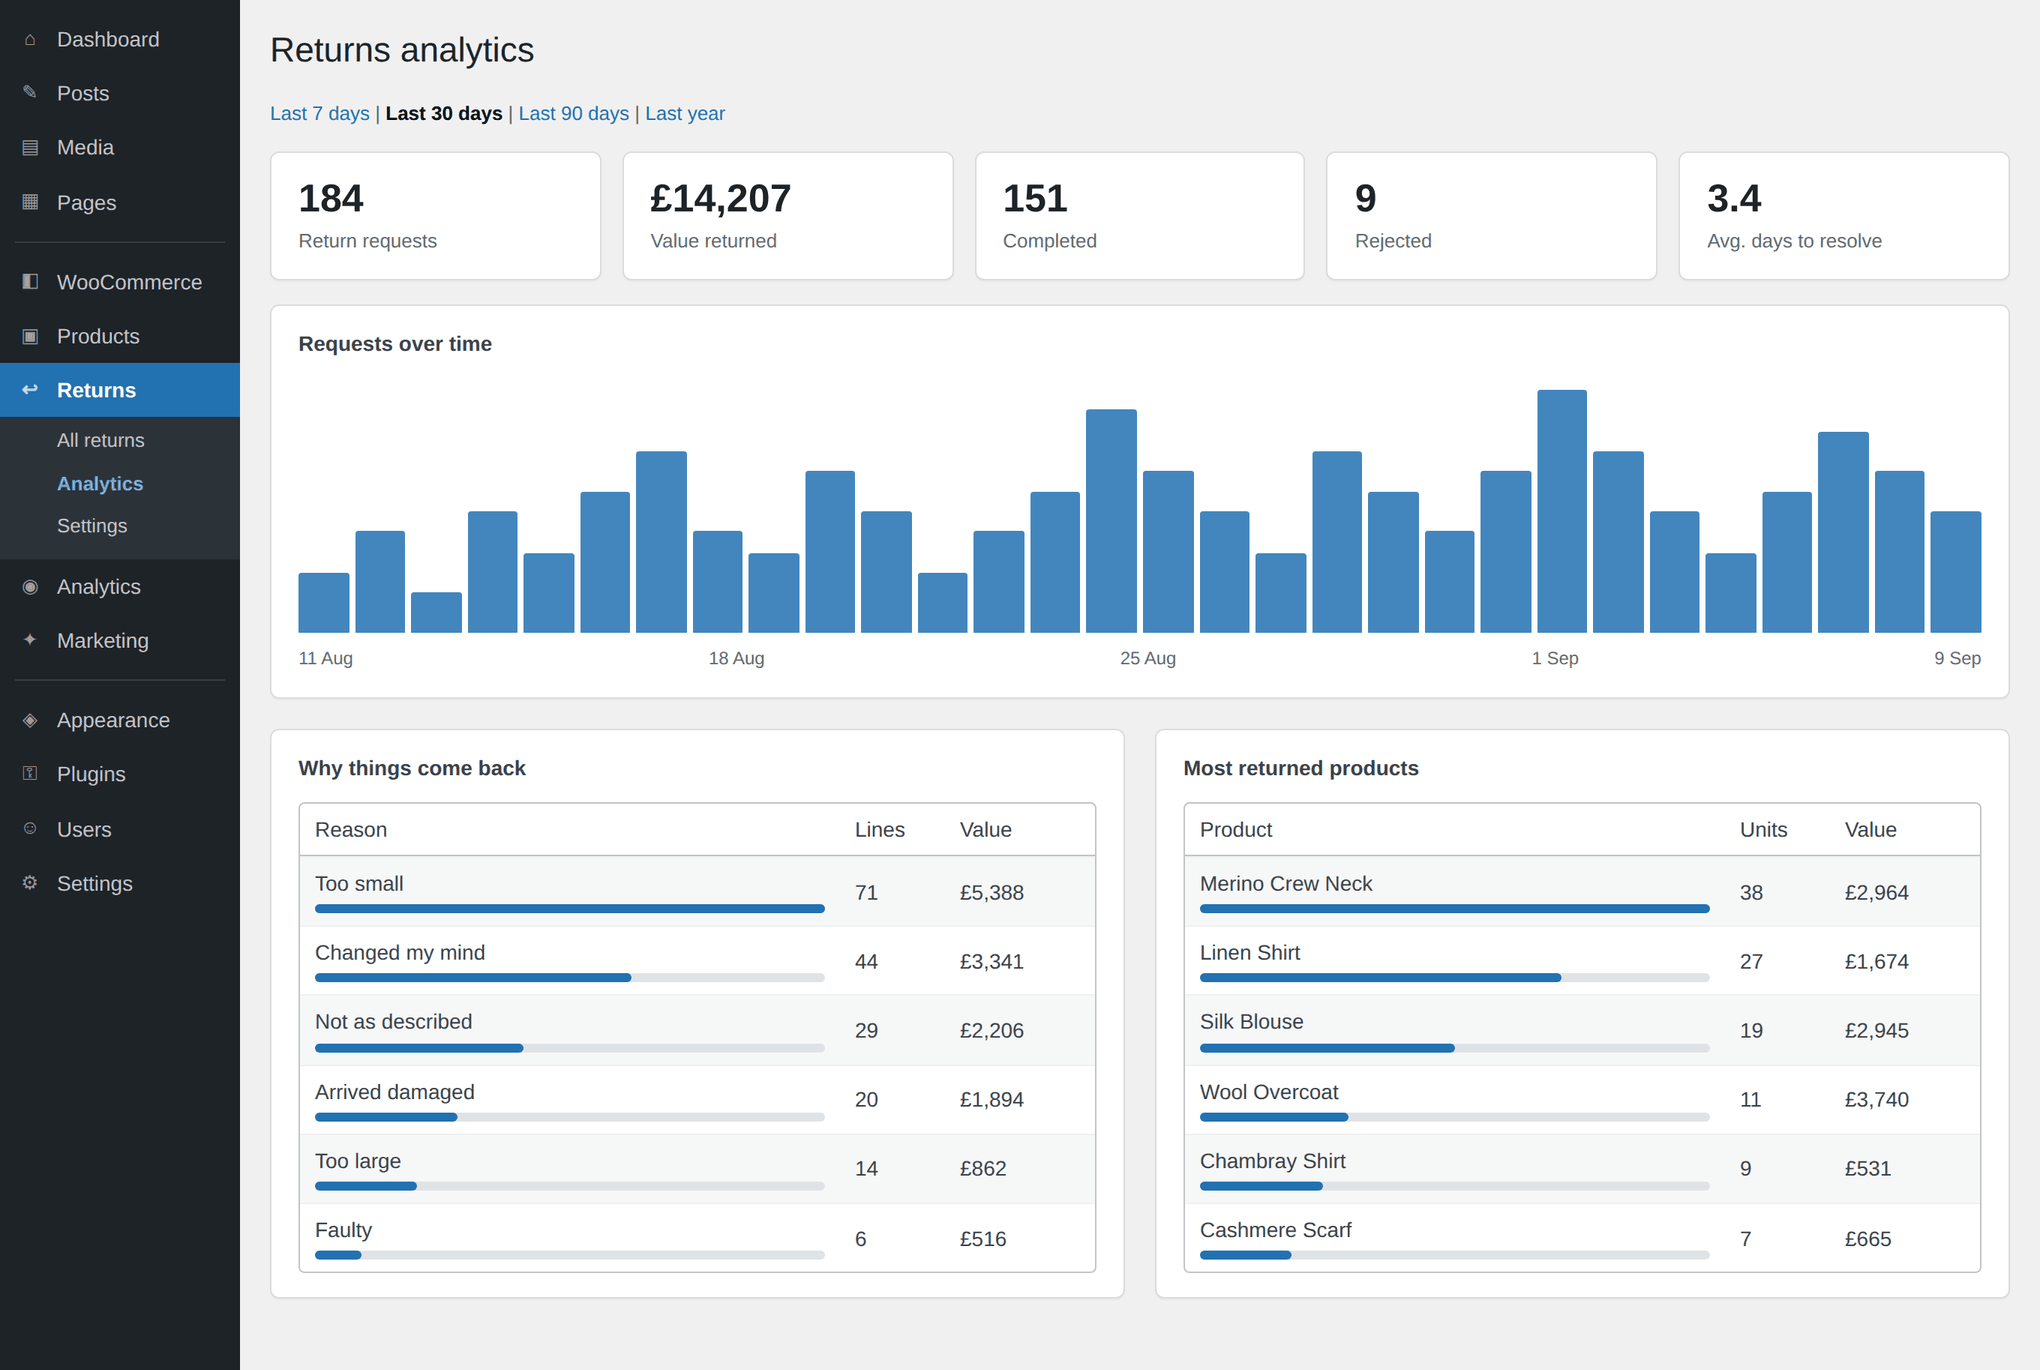Open the Products menu

point(120,336)
